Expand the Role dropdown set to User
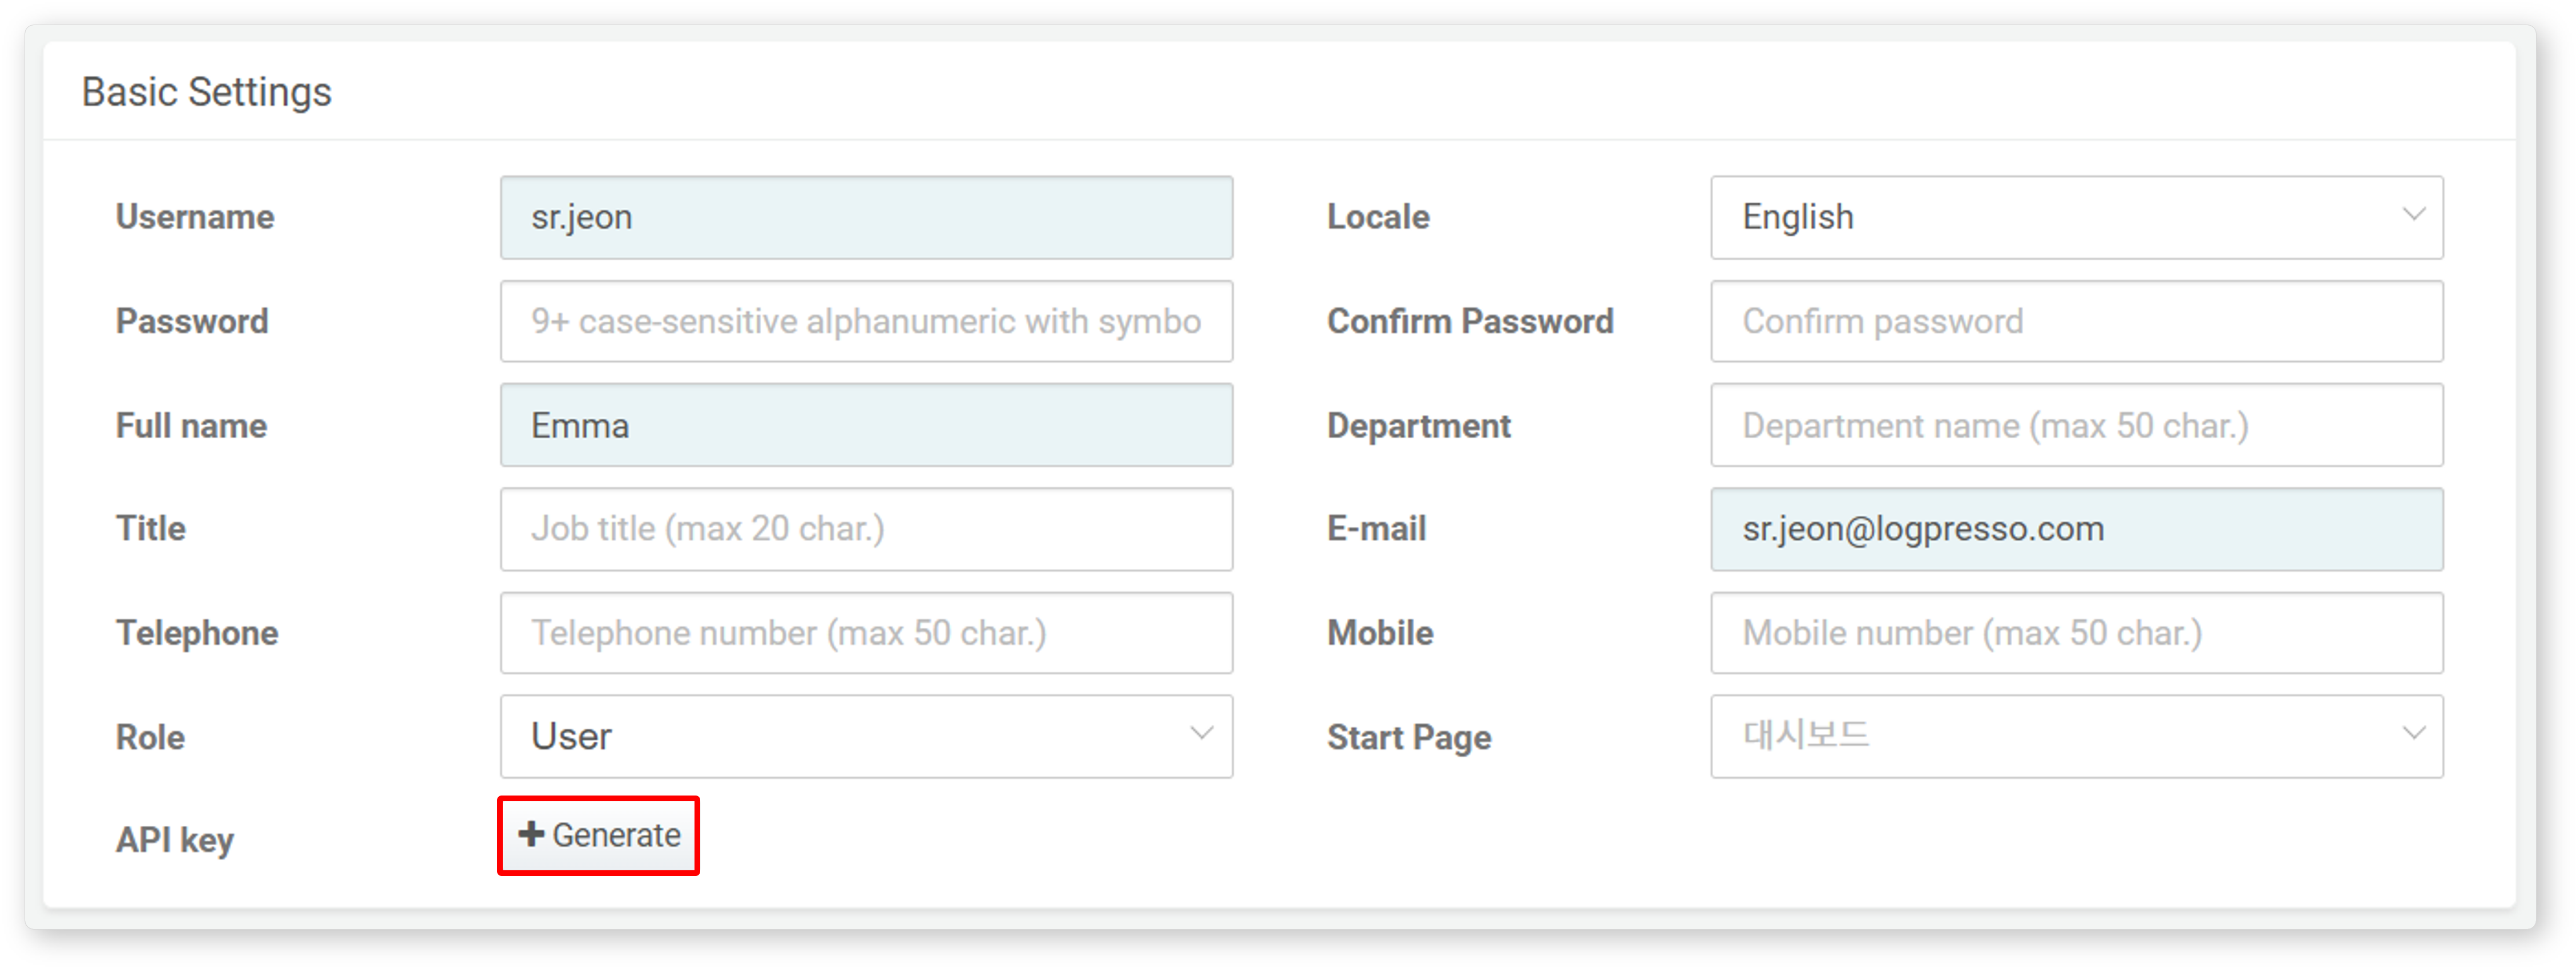The width and height of the screenshot is (2576, 969). pyautogui.click(x=865, y=737)
